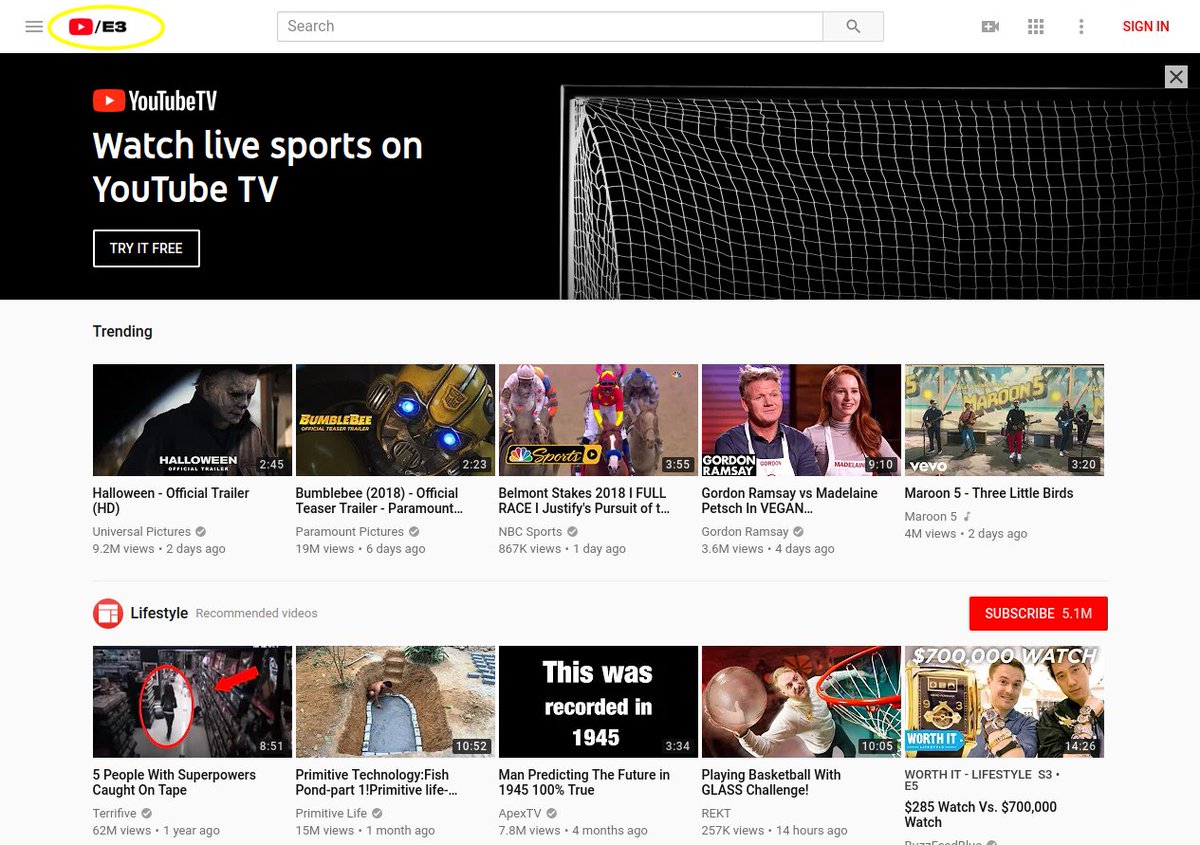Open '$285 Watch Vs. $700,000 Watch' title
Viewport: 1200px width, 845px height.
[981, 815]
